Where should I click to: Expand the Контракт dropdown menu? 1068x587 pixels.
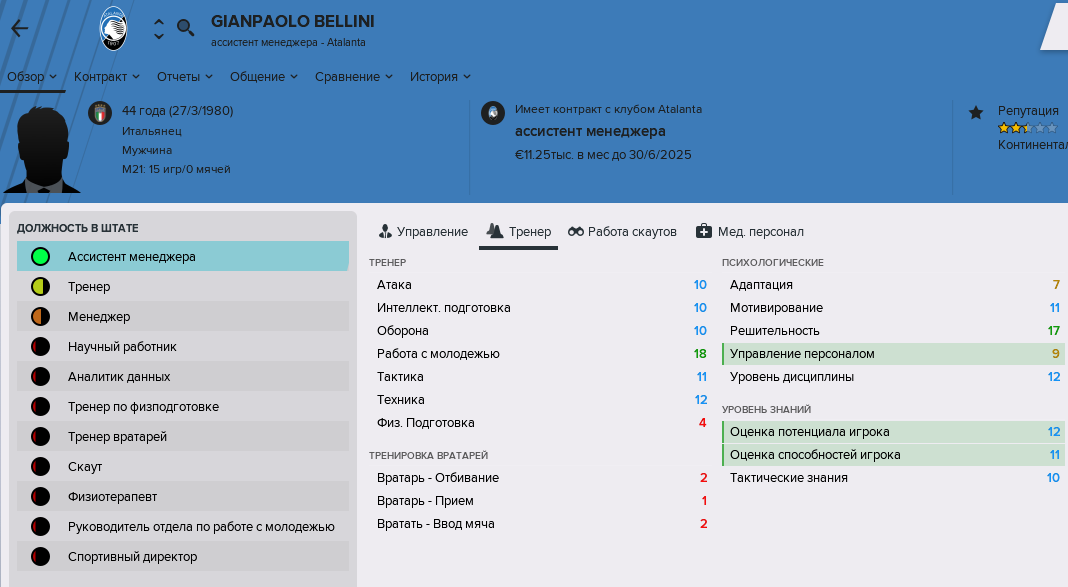click(x=107, y=77)
